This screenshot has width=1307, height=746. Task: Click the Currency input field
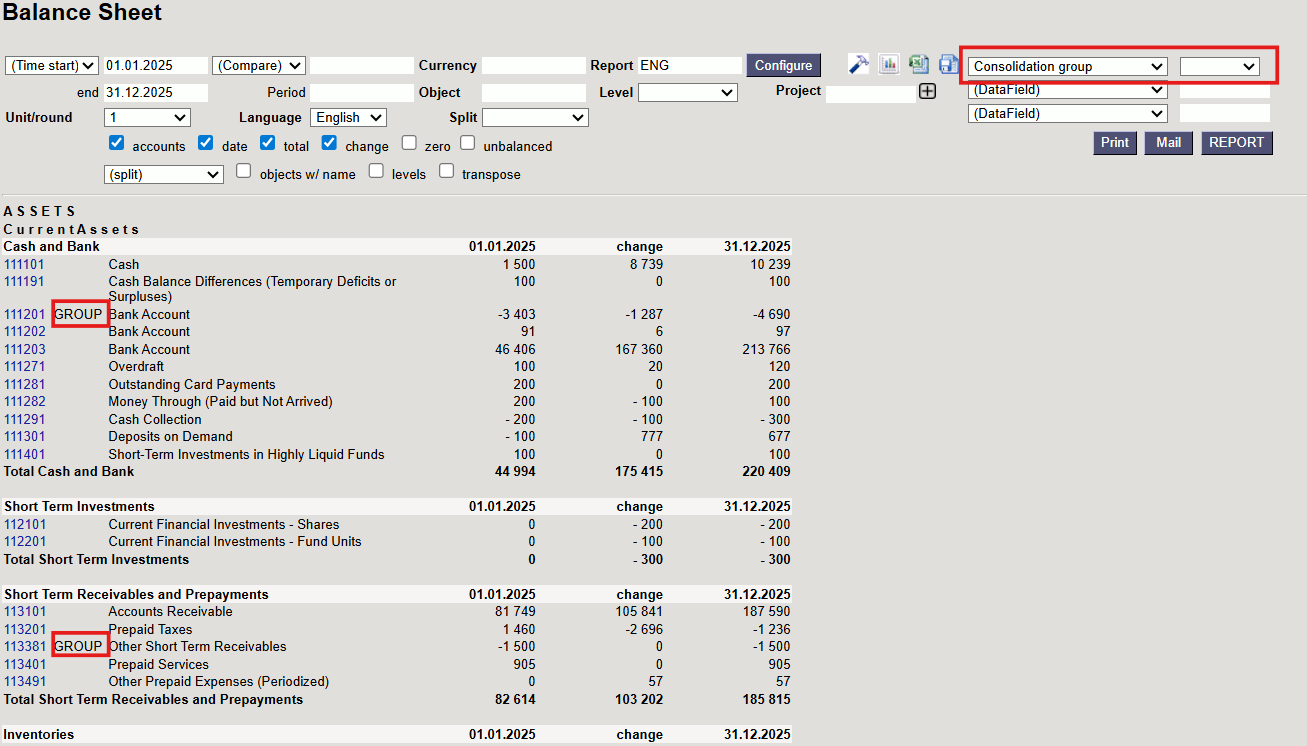point(533,66)
